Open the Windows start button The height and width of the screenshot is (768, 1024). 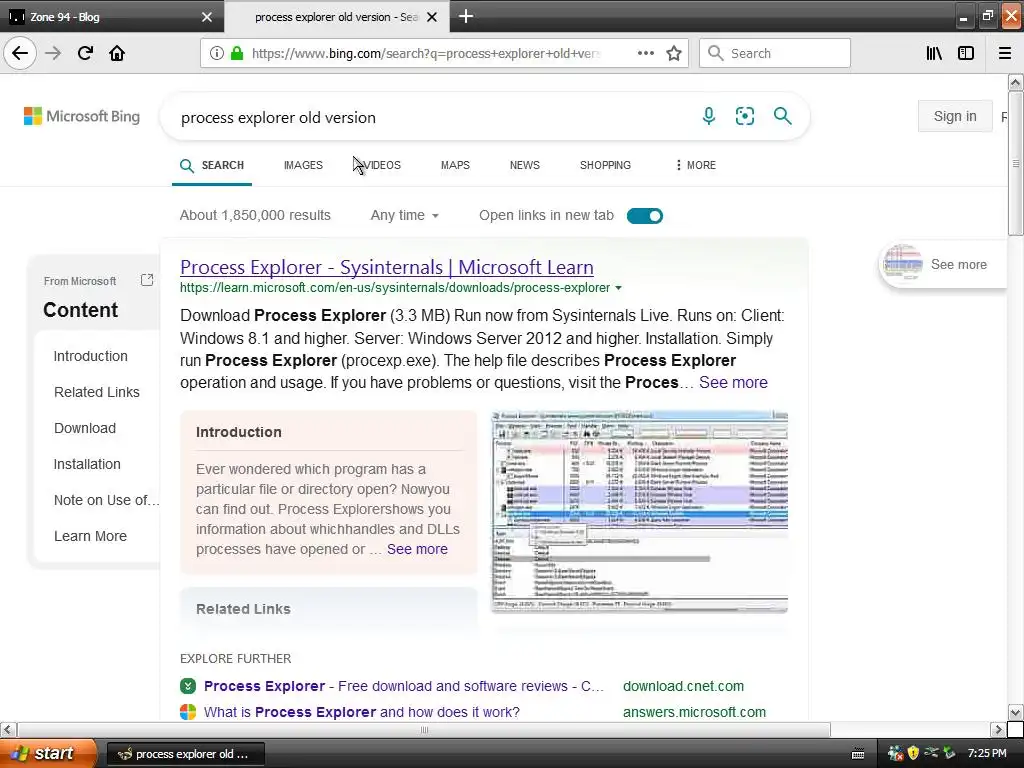pos(48,754)
